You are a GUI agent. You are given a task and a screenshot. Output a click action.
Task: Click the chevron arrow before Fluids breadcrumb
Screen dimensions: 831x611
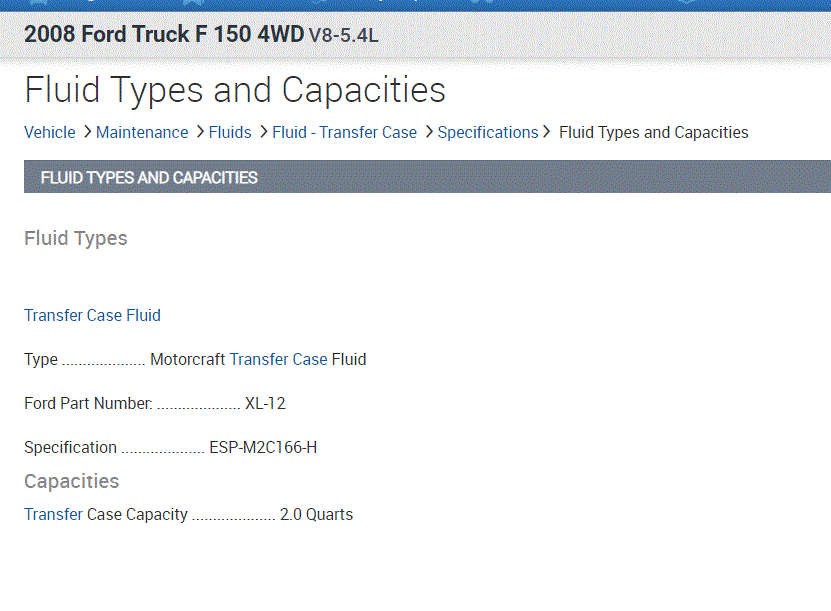pyautogui.click(x=200, y=132)
